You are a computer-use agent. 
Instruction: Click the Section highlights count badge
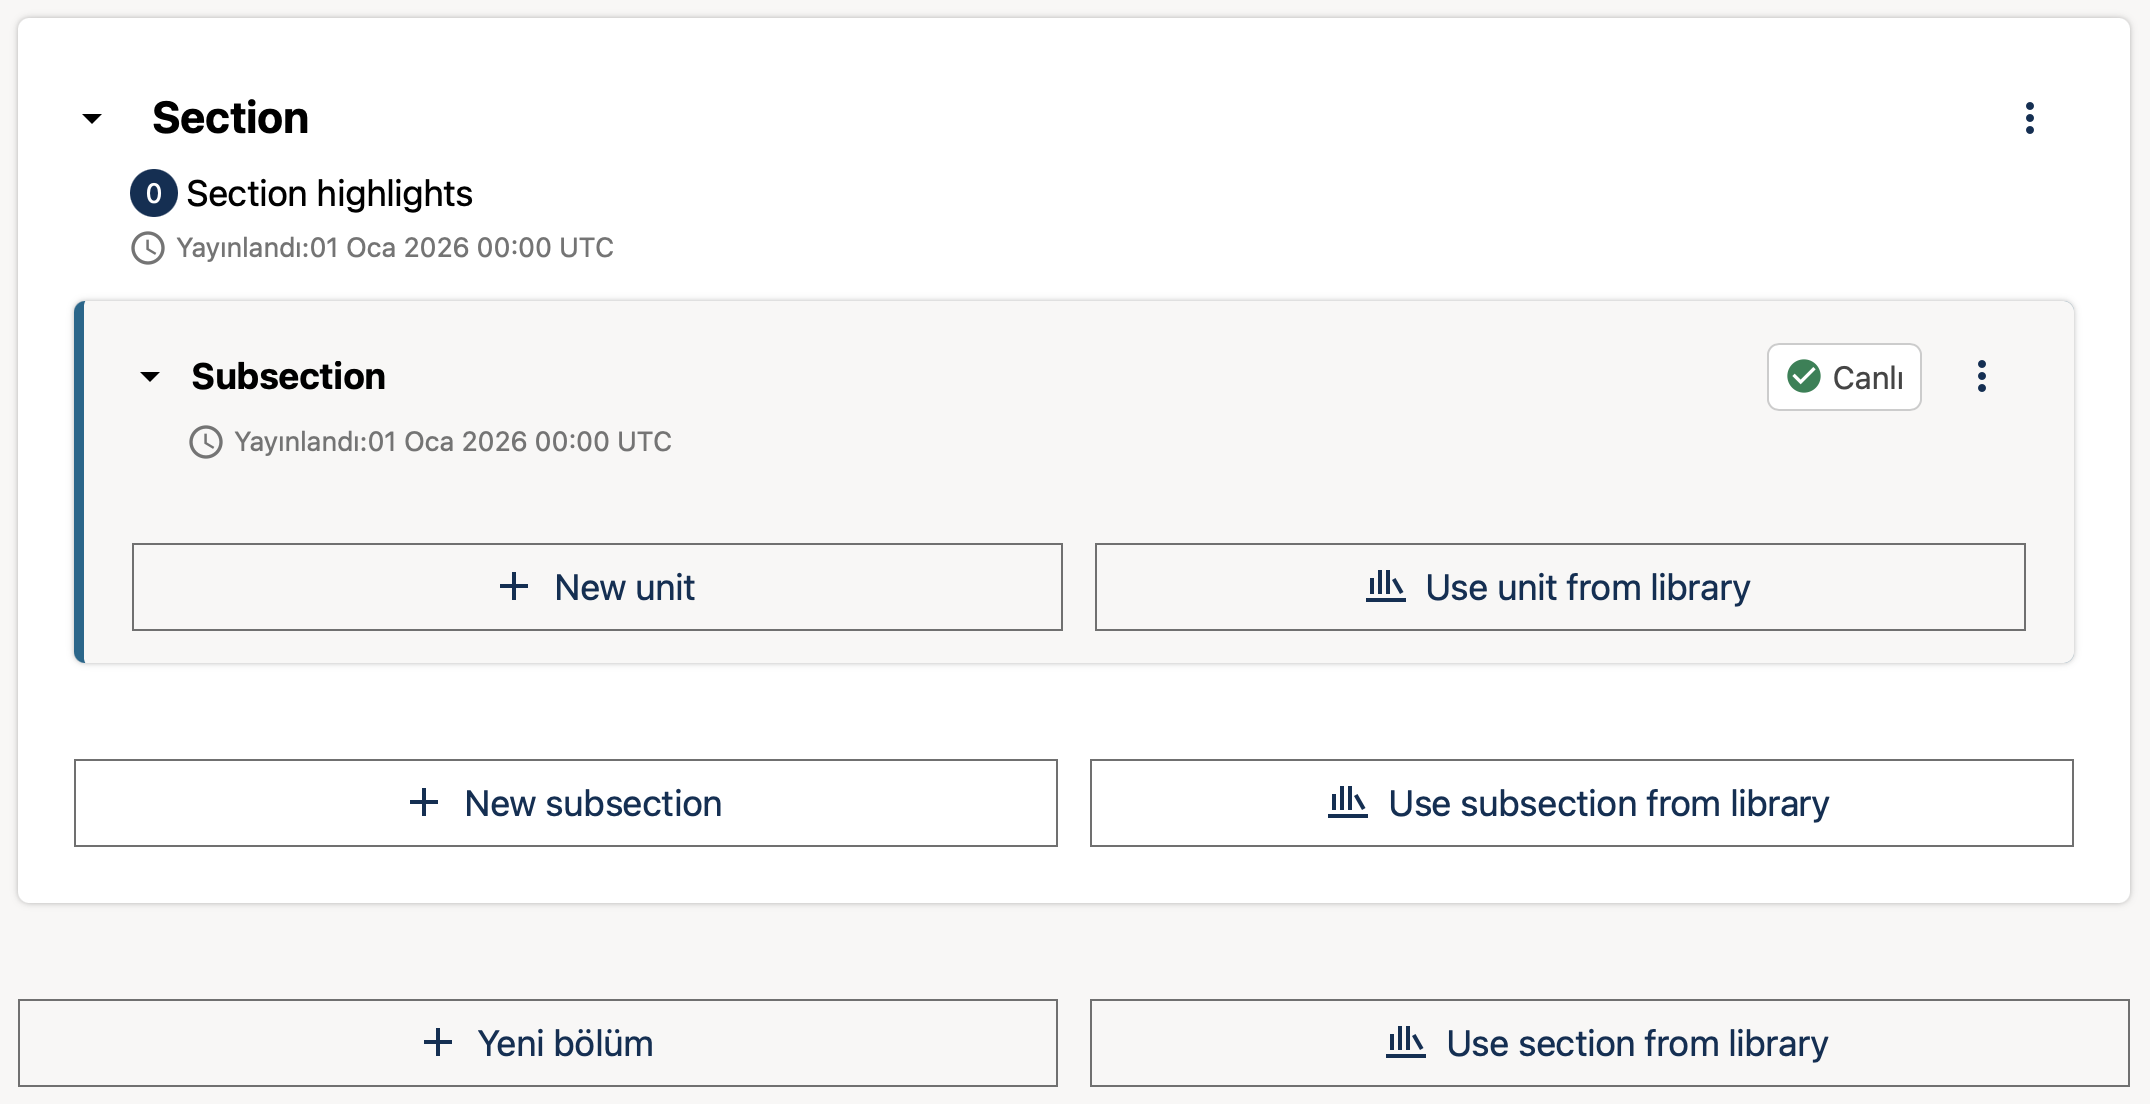pyautogui.click(x=153, y=194)
